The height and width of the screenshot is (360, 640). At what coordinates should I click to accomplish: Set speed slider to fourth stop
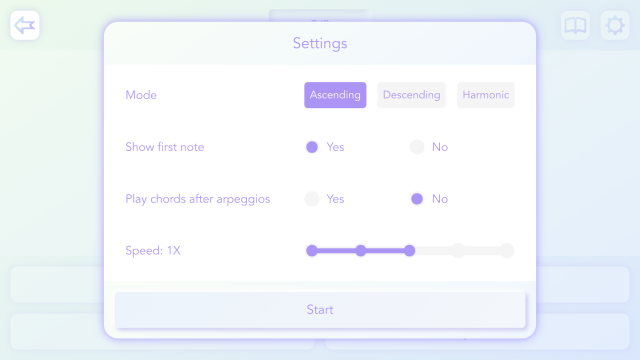pyautogui.click(x=458, y=251)
